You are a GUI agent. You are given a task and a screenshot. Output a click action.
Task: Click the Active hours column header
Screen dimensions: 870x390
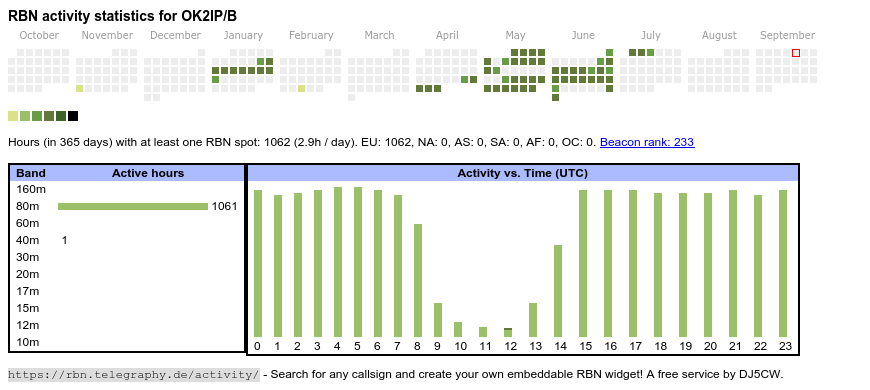coord(148,173)
